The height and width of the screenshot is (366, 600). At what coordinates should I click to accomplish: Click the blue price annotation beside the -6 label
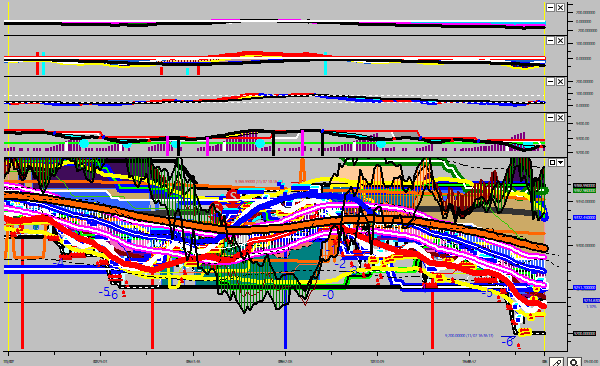(469, 335)
